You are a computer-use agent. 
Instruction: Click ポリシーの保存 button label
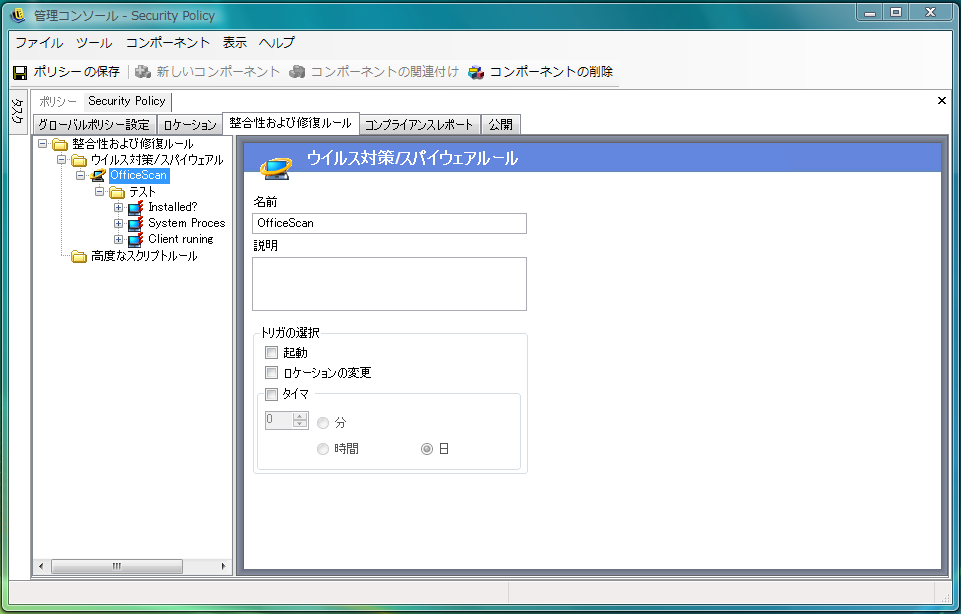77,72
